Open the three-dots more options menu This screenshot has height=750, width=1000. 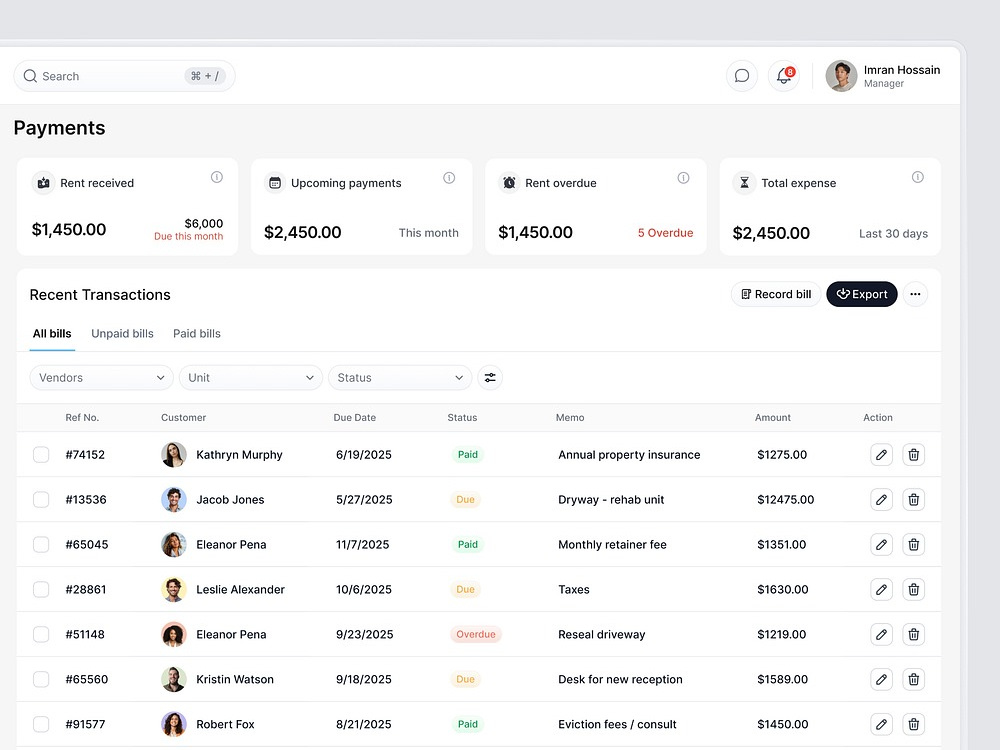point(915,294)
